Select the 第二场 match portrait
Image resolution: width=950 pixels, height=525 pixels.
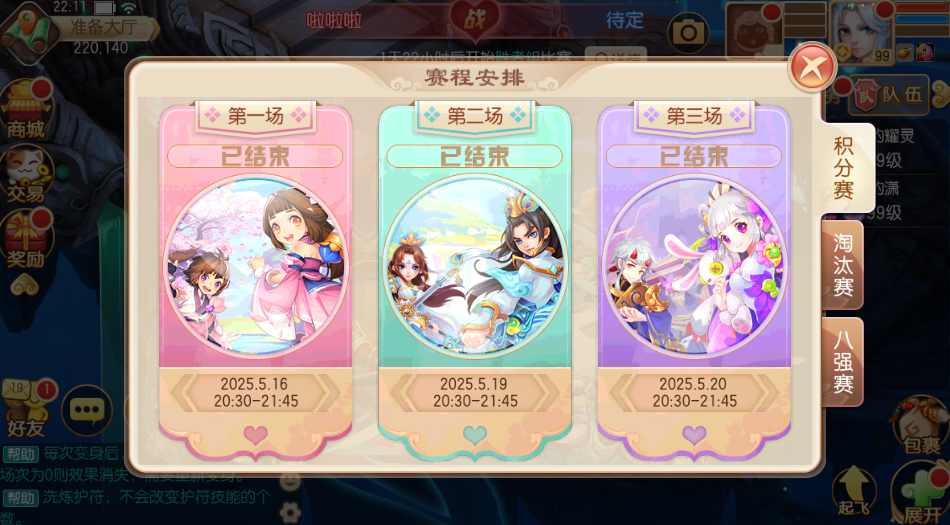pyautogui.click(x=475, y=266)
